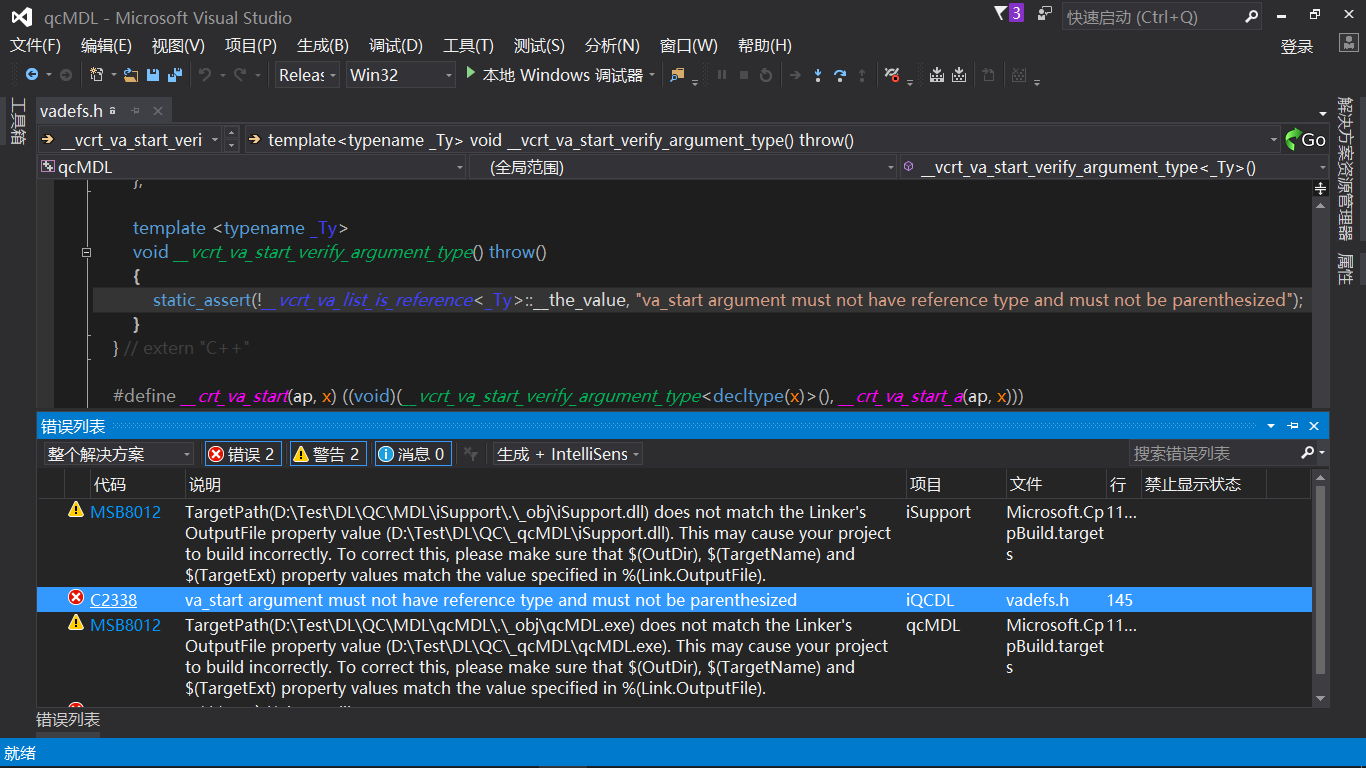Viewport: 1366px width, 768px height.
Task: Open the 工具箱 side tab
Action: [x=18, y=122]
